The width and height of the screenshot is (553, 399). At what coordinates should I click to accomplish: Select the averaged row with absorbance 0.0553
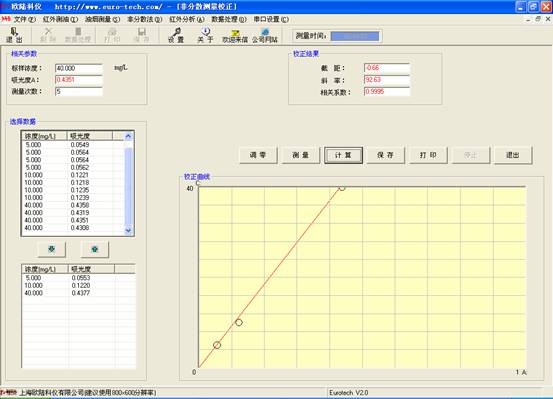[x=79, y=278]
